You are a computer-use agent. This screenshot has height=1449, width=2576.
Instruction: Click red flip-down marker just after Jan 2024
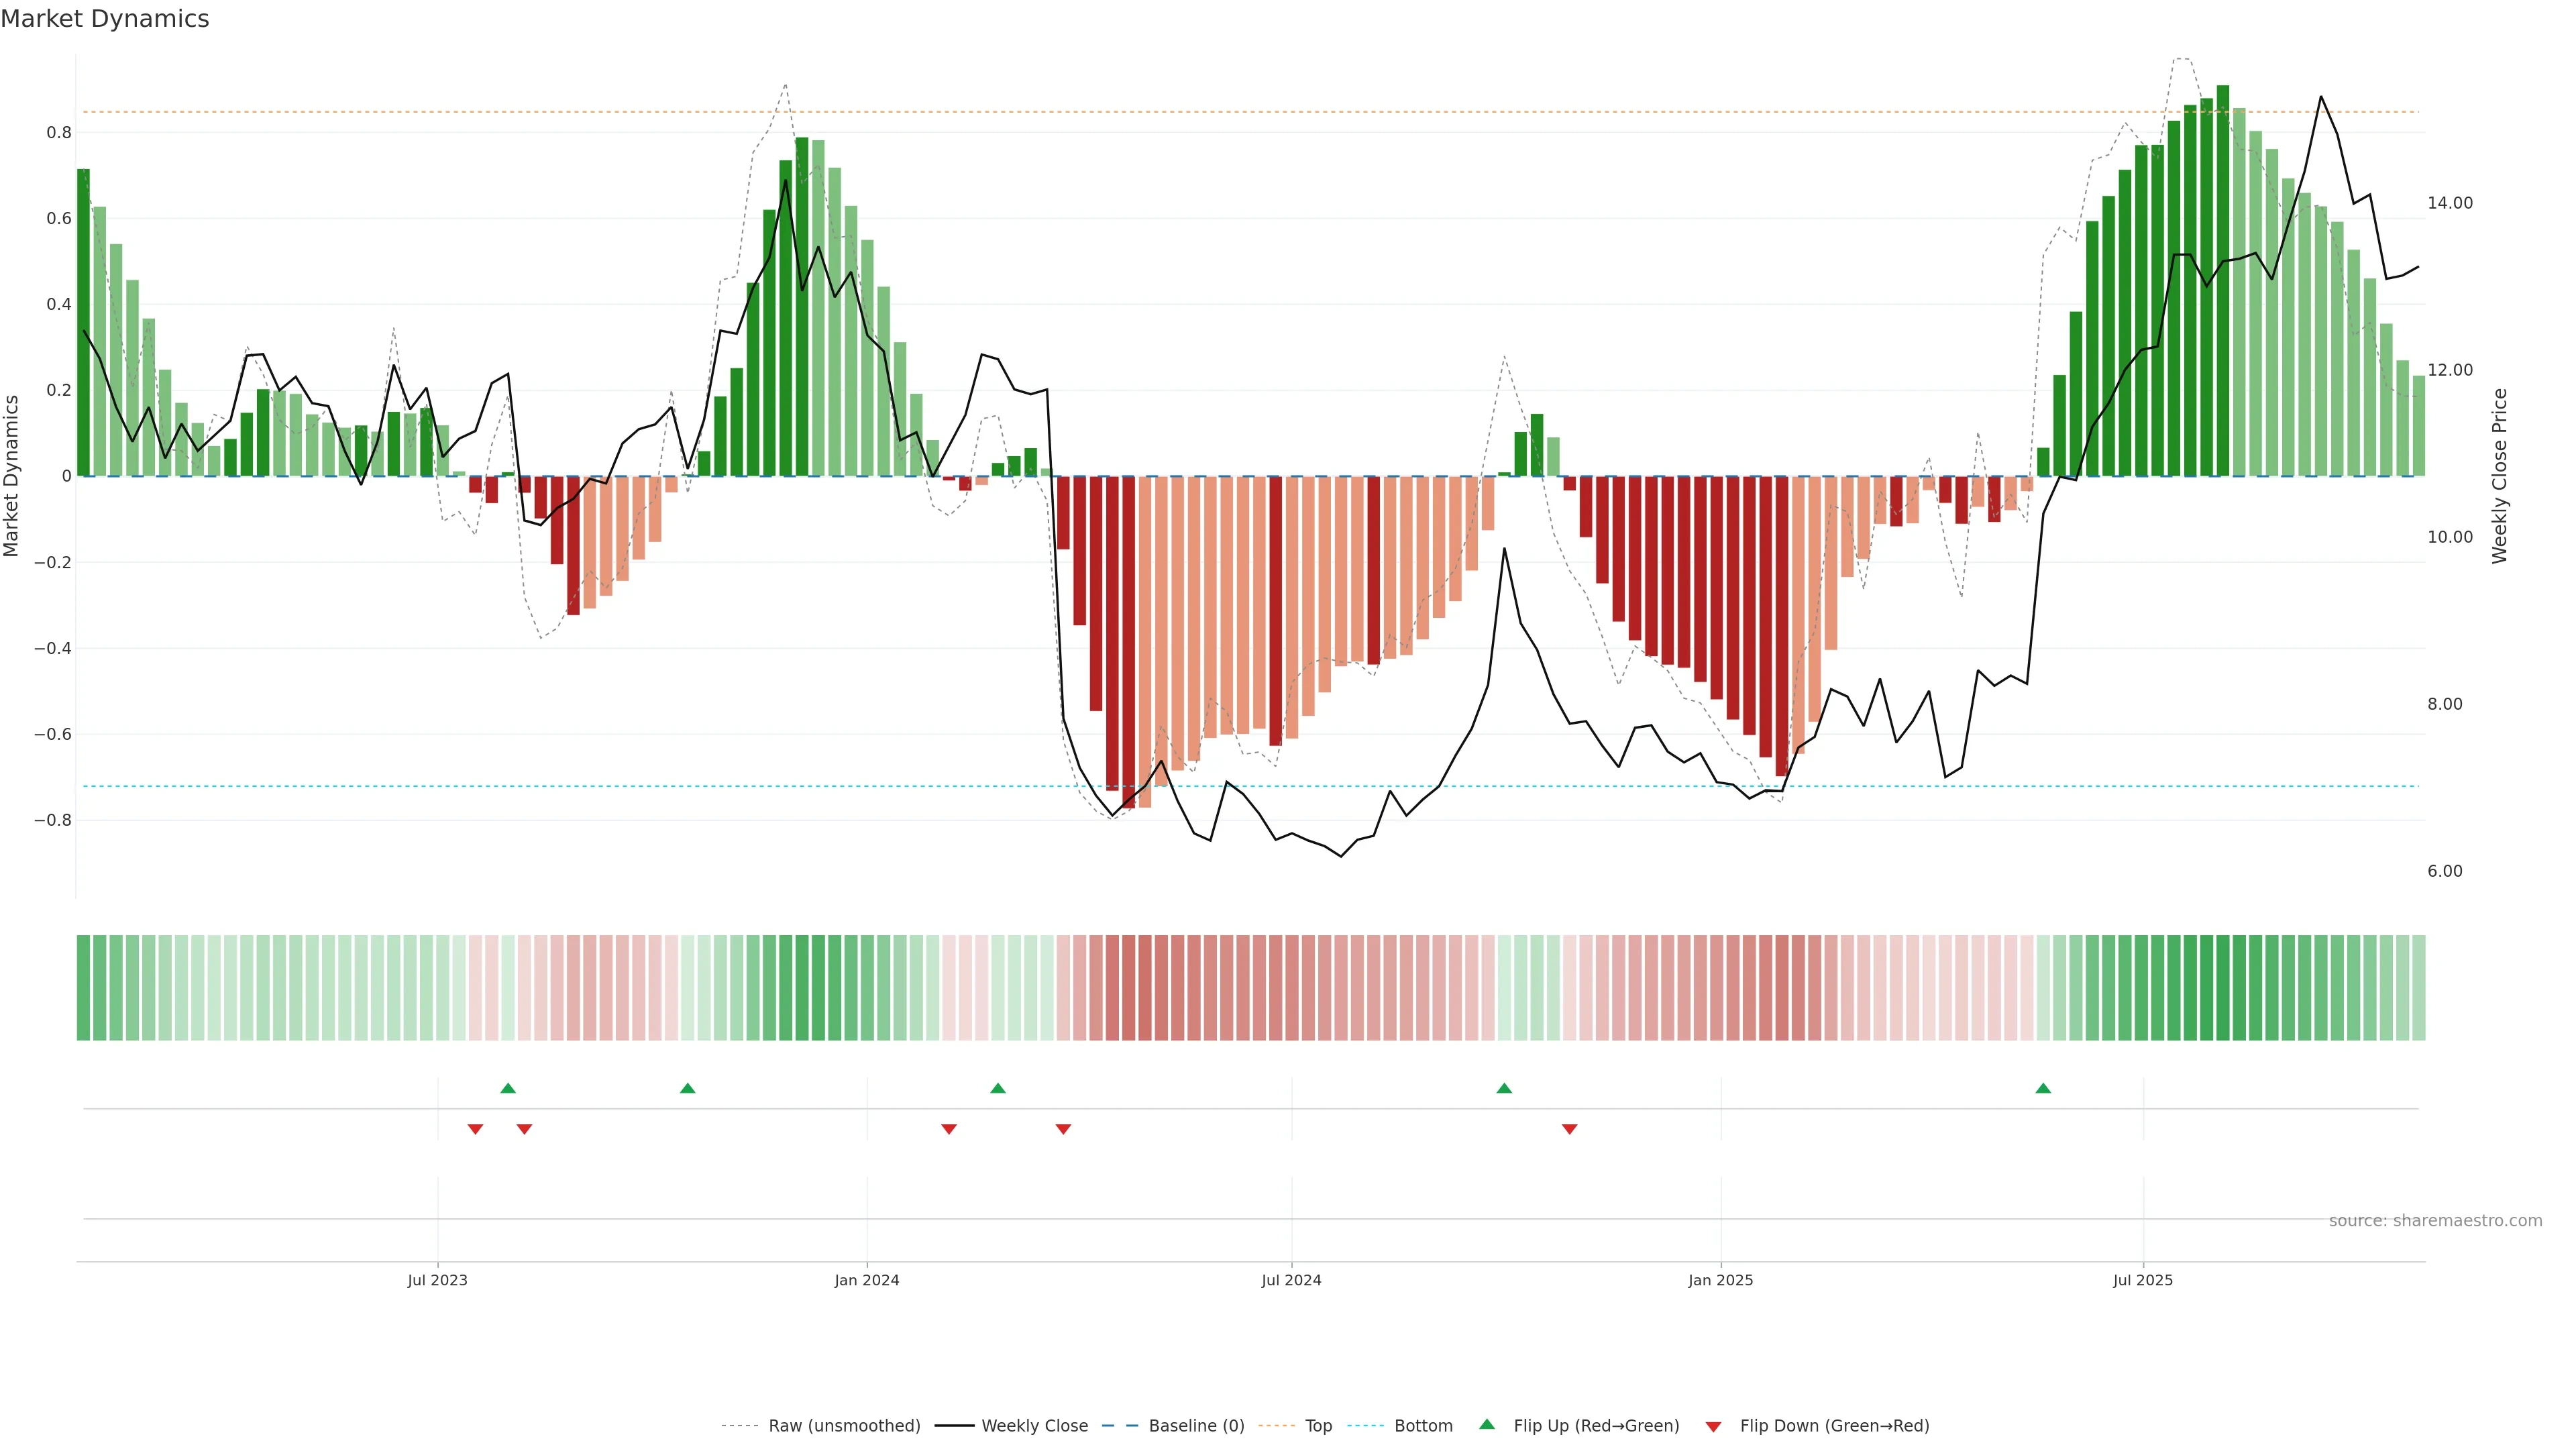pos(949,1129)
